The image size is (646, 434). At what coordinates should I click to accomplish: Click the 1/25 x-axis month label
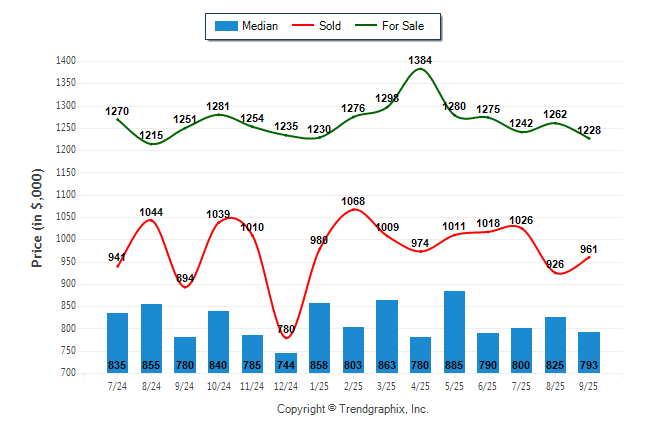319,385
